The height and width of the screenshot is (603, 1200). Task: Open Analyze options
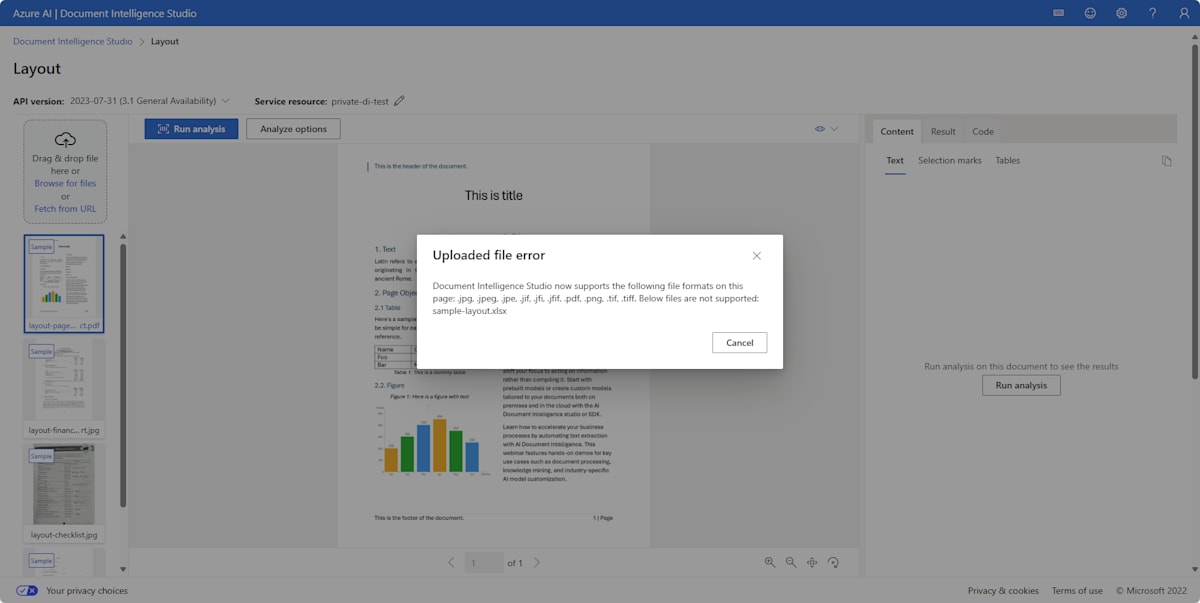[293, 129]
